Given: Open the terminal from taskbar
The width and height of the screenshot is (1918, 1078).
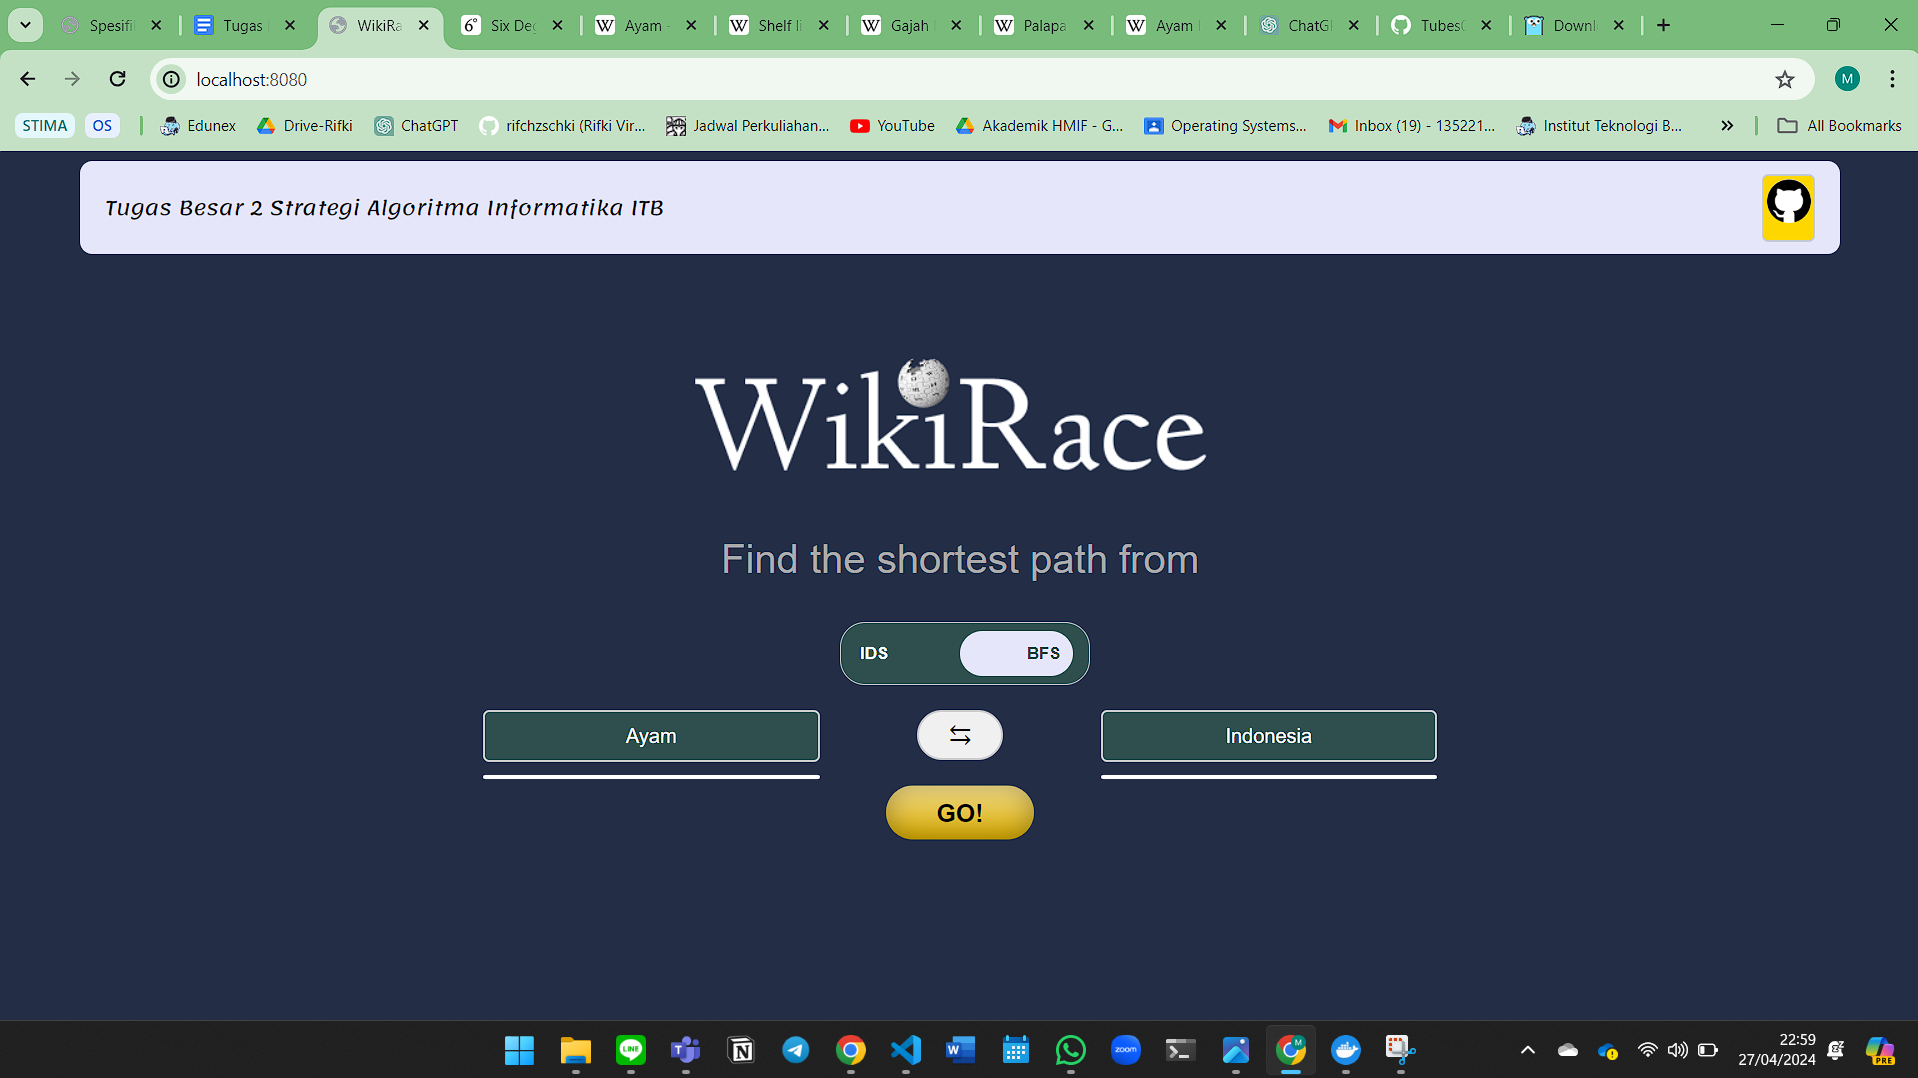Looking at the screenshot, I should click(x=1180, y=1050).
